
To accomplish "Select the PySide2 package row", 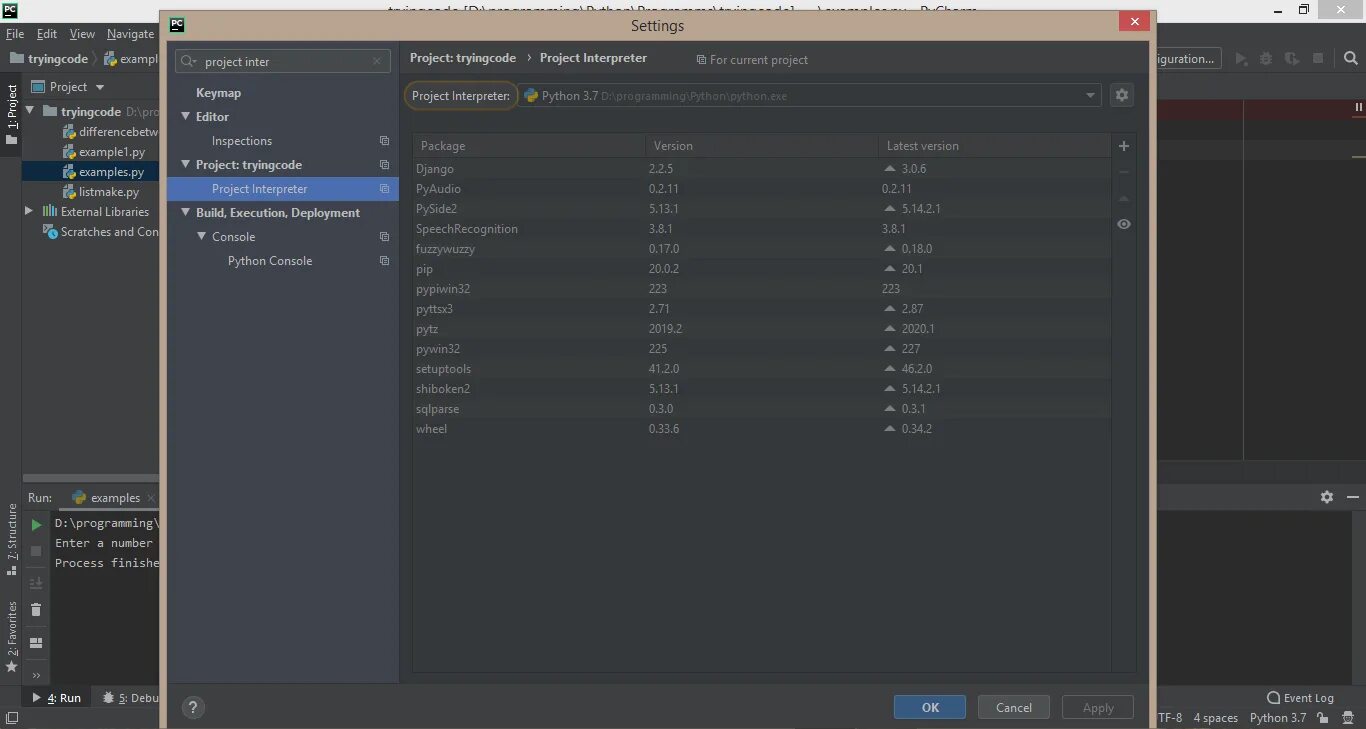I will 762,209.
